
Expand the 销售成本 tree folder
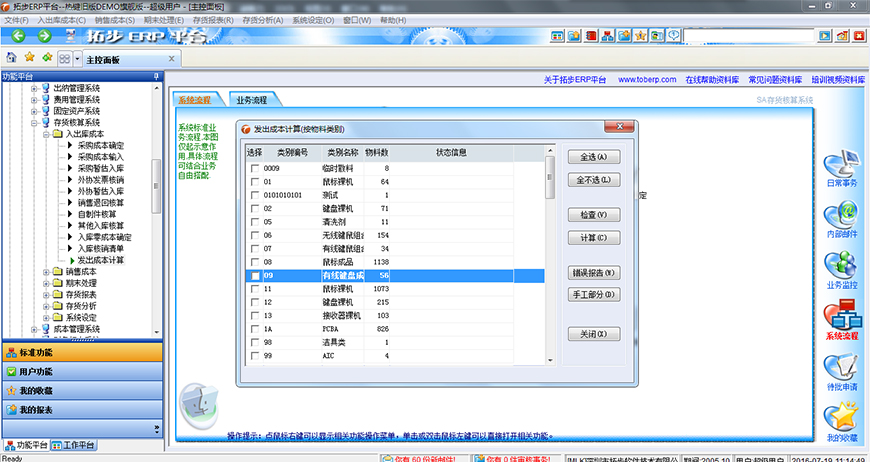46,271
